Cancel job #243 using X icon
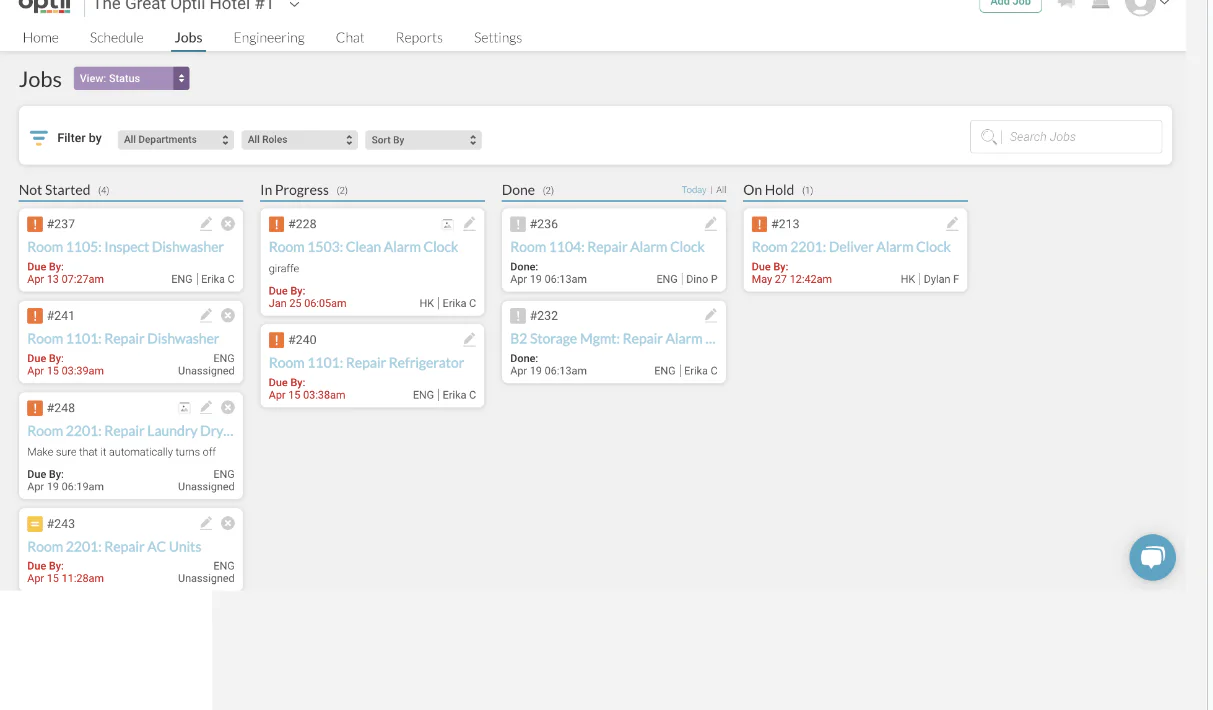This screenshot has height=710, width=1213. coord(228,523)
